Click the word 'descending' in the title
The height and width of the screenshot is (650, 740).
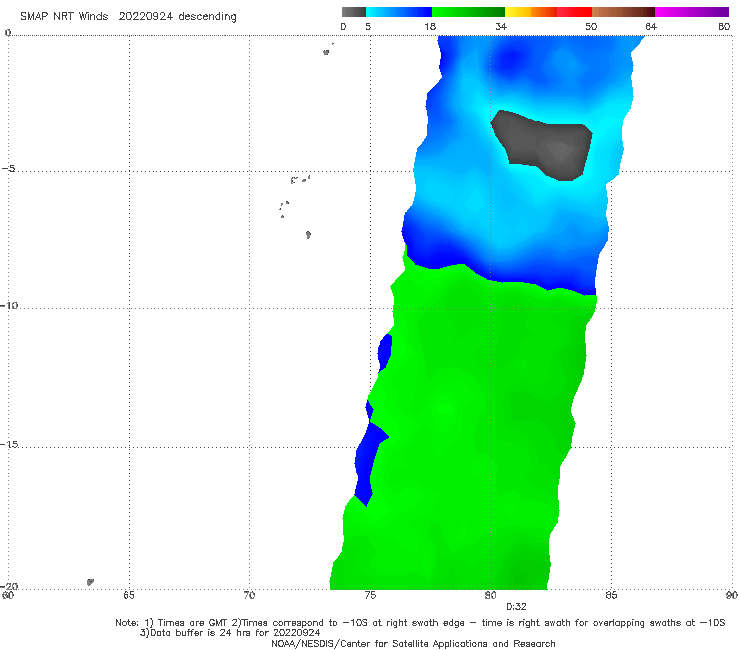(207, 17)
